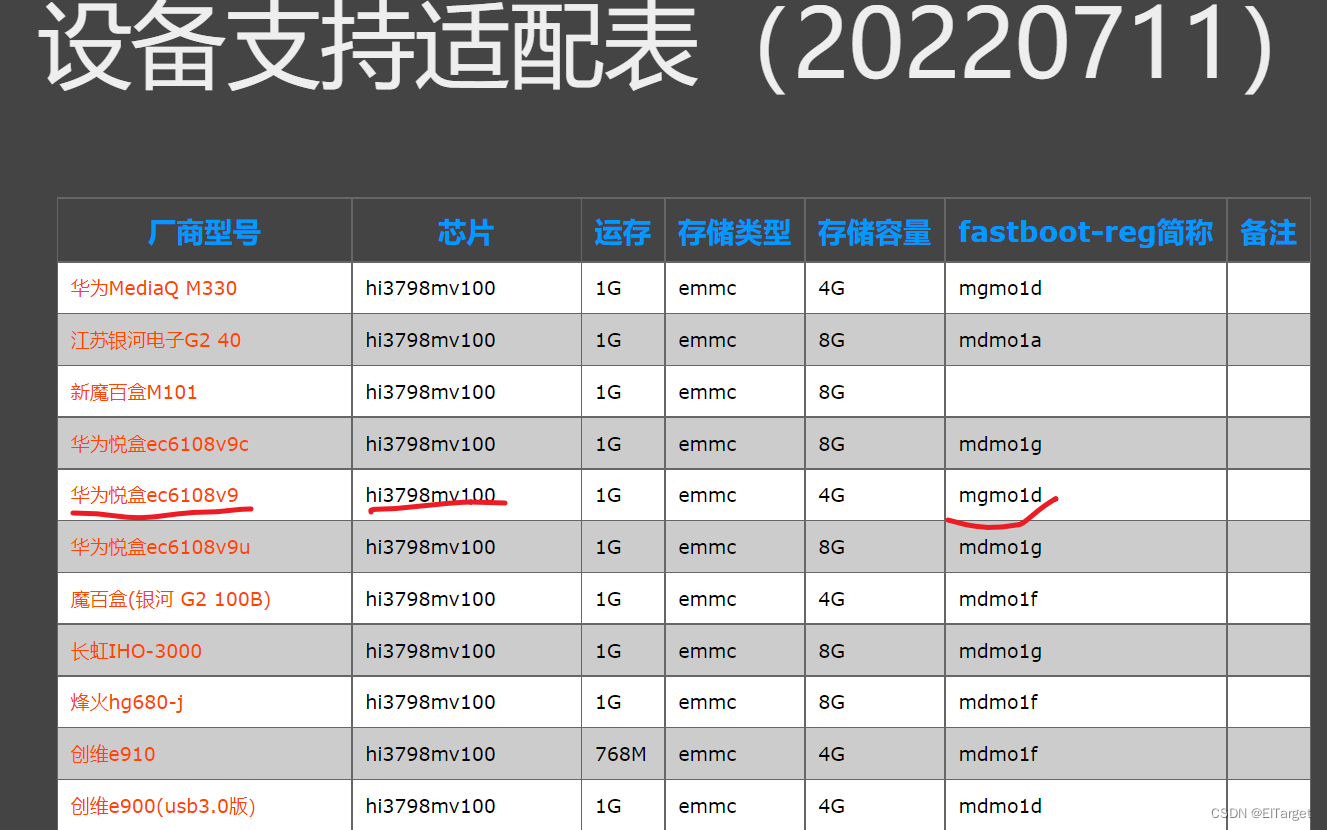Screen dimensions: 1327x830
Task: Select the 魔百盒(银河 G2 100B) device name
Action: tap(170, 599)
